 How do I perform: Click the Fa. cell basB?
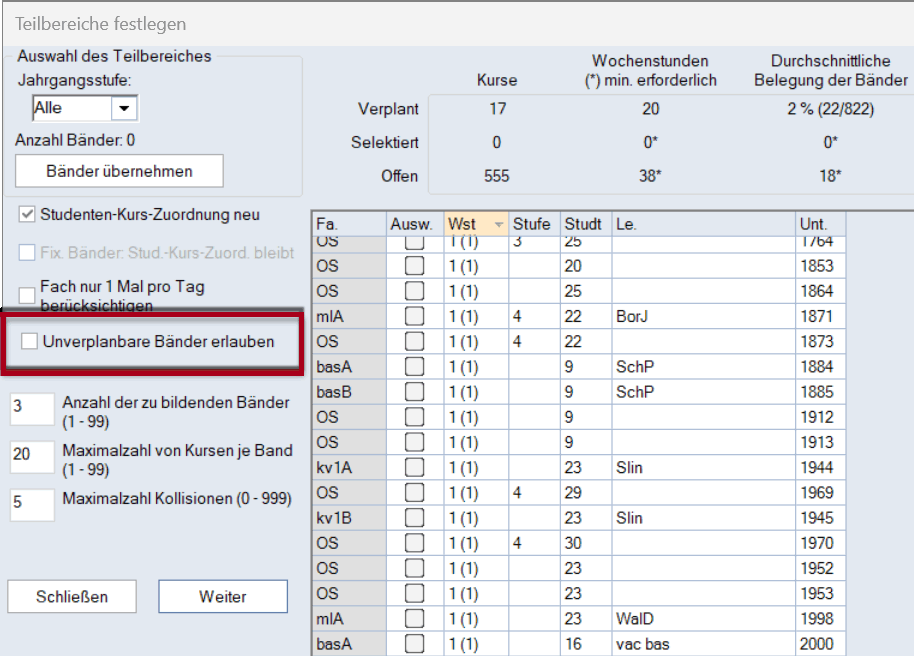click(350, 392)
